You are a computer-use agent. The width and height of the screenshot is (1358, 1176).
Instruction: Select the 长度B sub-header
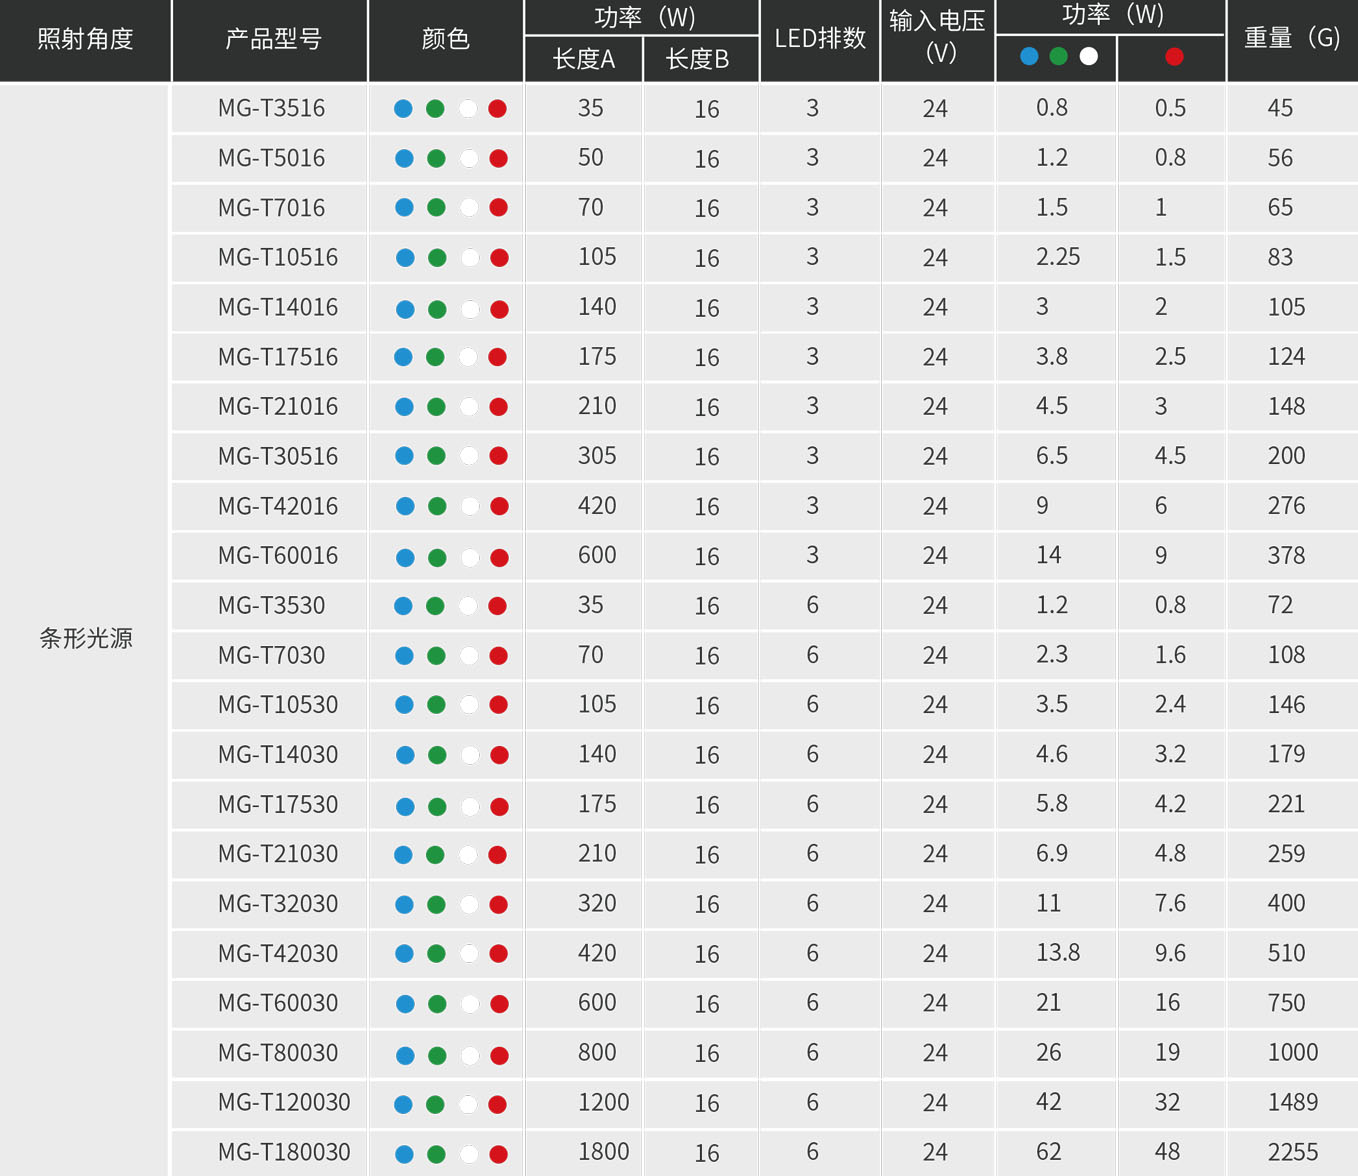[698, 59]
